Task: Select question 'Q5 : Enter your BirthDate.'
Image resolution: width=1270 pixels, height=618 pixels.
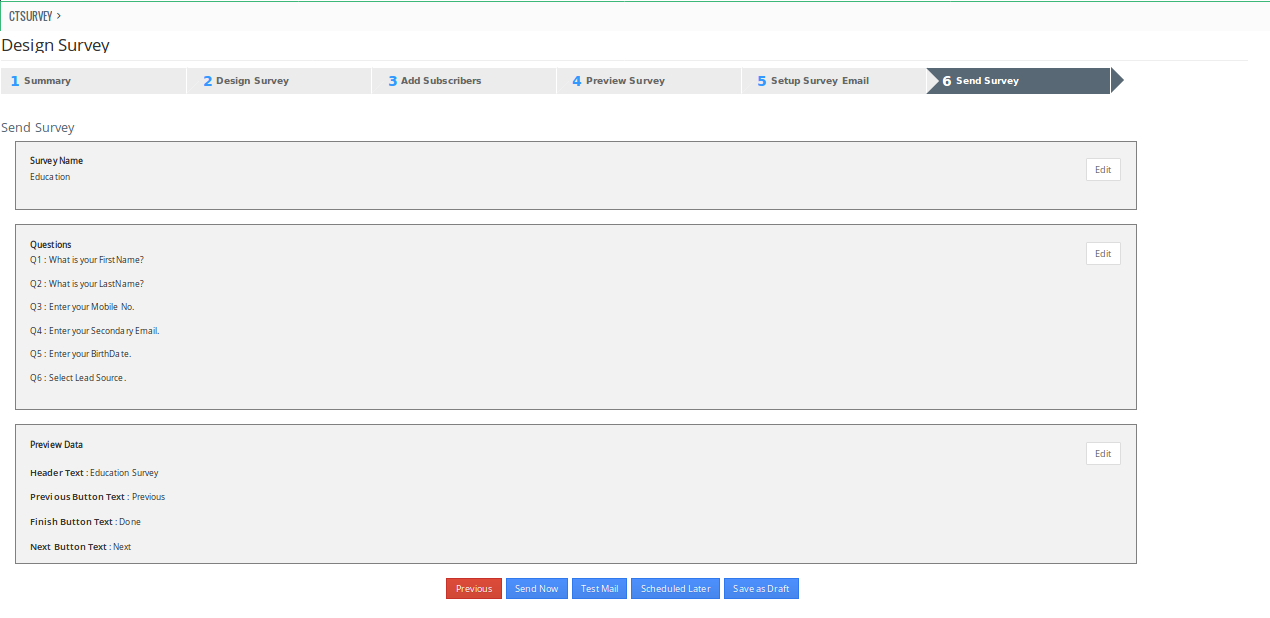Action: [x=81, y=354]
